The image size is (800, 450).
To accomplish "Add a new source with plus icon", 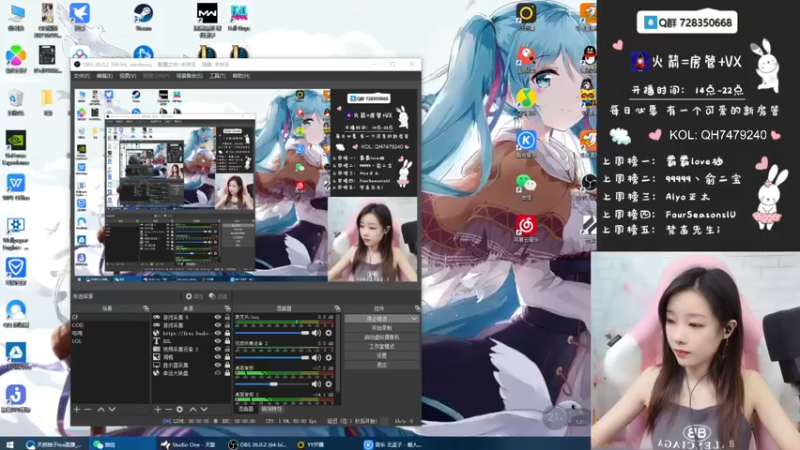I will [158, 409].
